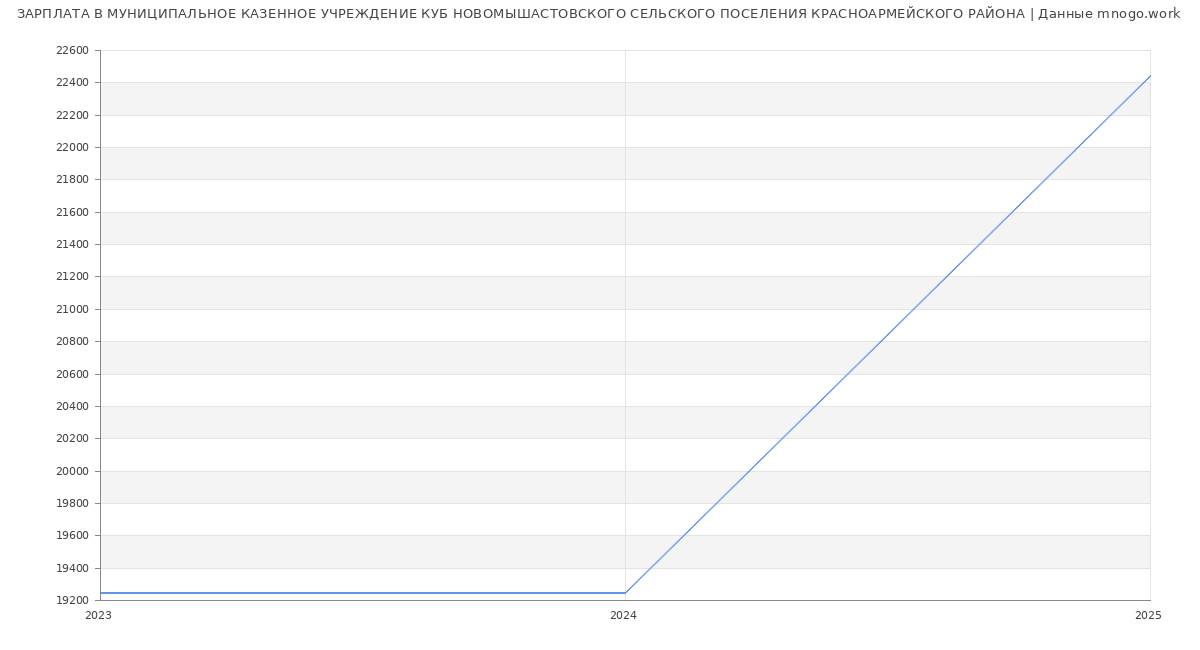Click the line's data point at 2024

pyautogui.click(x=625, y=593)
